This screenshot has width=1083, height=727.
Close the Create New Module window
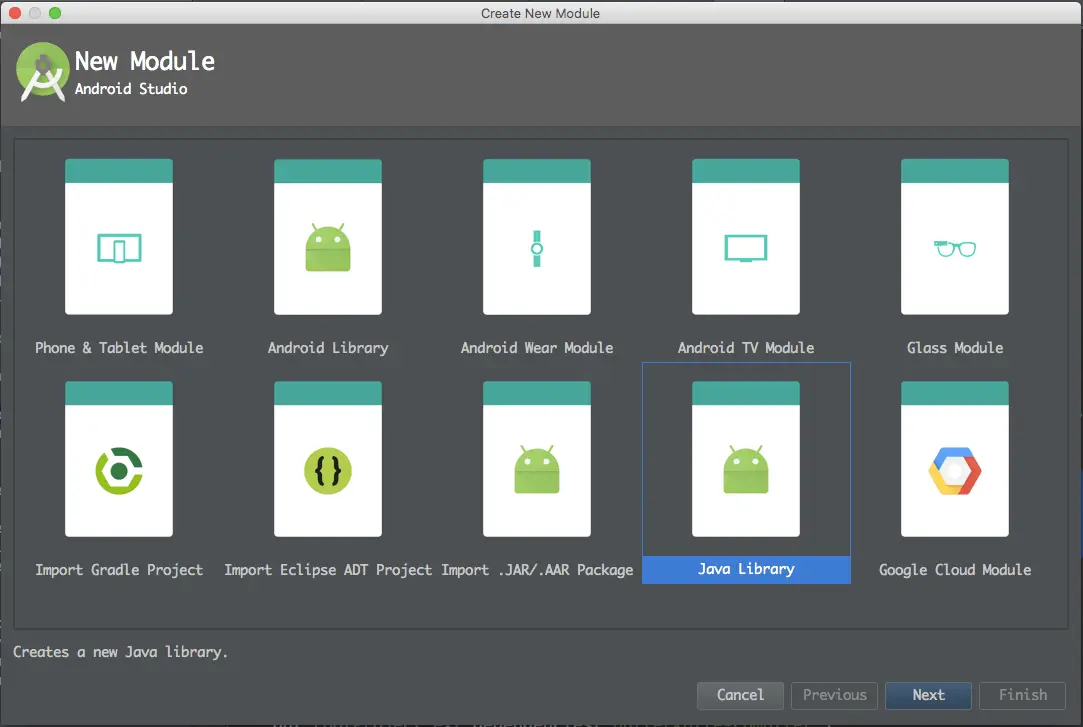click(x=15, y=13)
